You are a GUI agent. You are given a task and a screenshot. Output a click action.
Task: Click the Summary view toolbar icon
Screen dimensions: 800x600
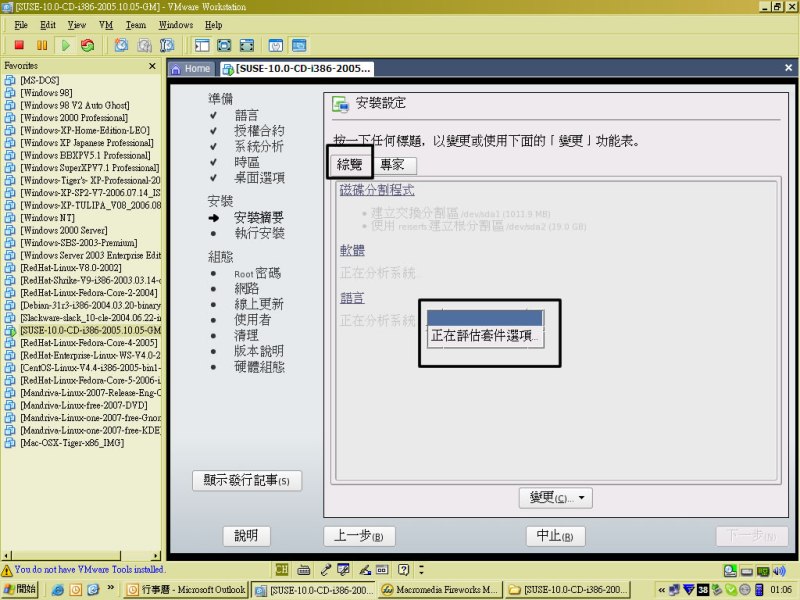click(x=276, y=45)
